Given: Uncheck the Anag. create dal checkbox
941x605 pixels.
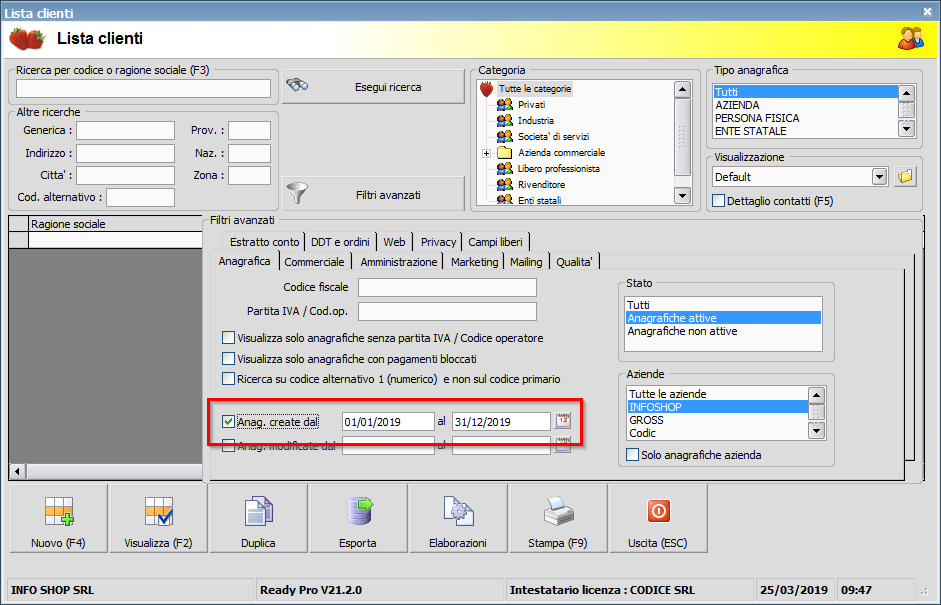Looking at the screenshot, I should (228, 421).
